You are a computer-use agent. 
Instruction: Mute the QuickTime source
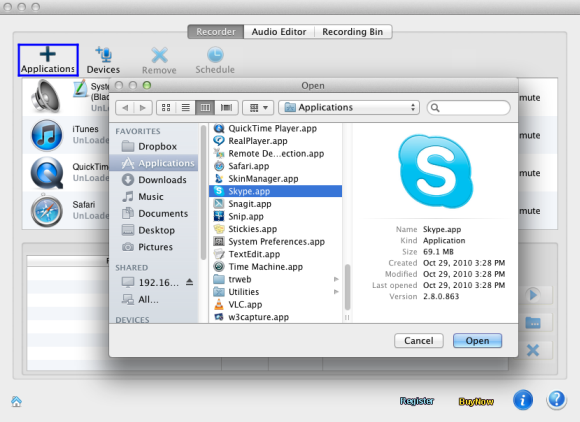click(530, 173)
